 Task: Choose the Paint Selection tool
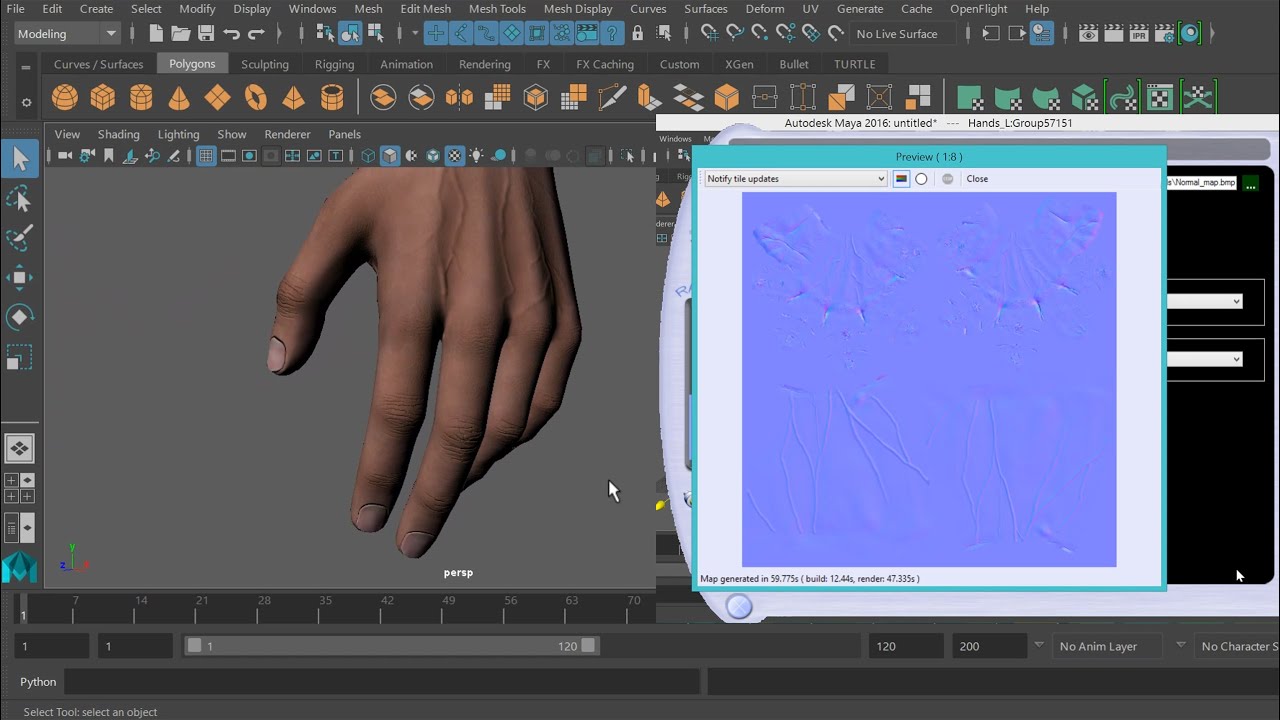[20, 238]
